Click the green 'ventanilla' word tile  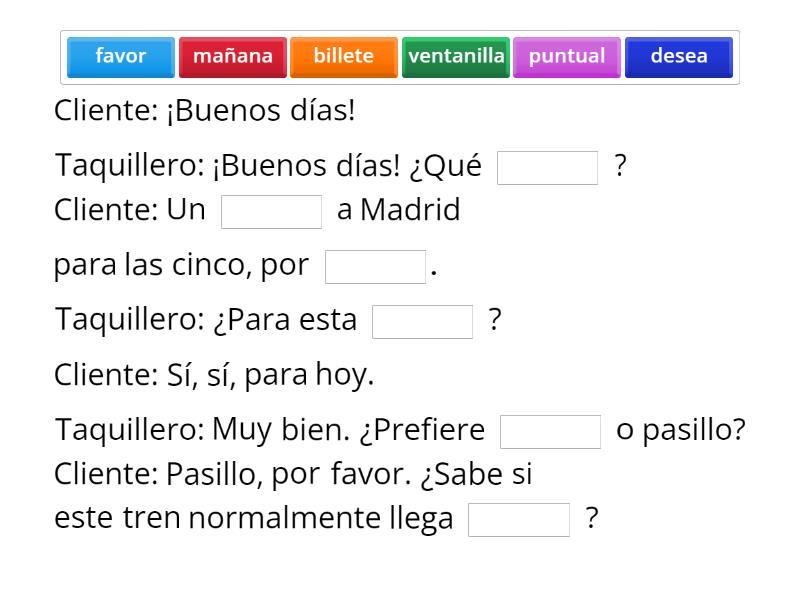(456, 57)
